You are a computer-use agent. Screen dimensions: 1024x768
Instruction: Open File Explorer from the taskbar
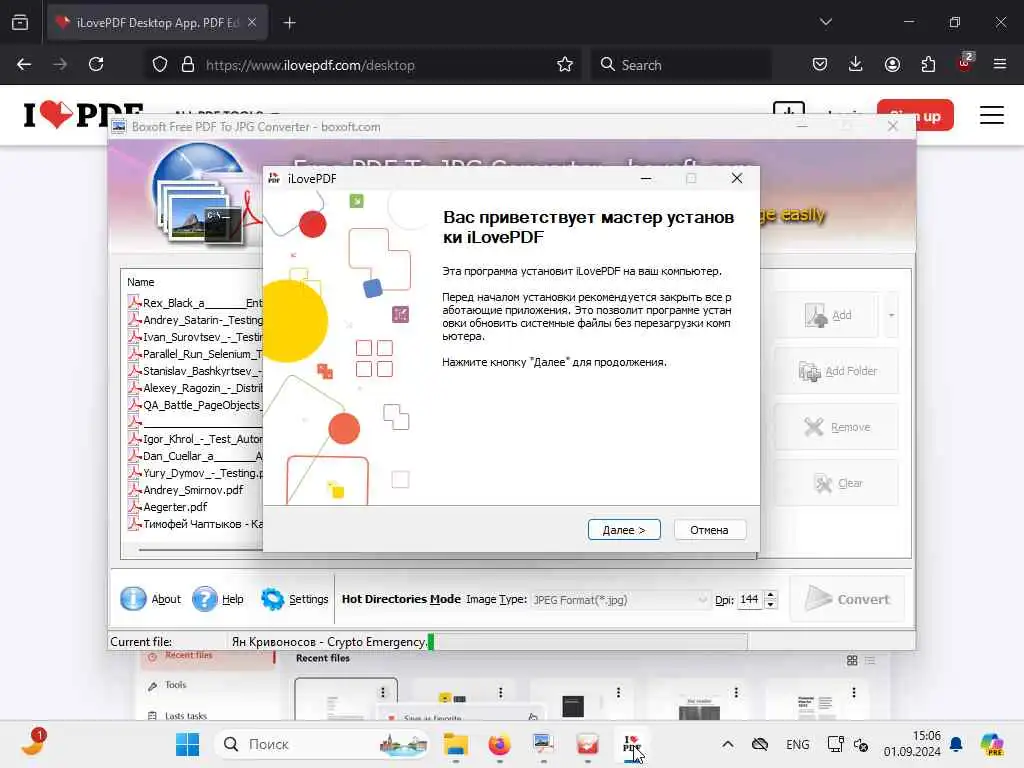456,744
